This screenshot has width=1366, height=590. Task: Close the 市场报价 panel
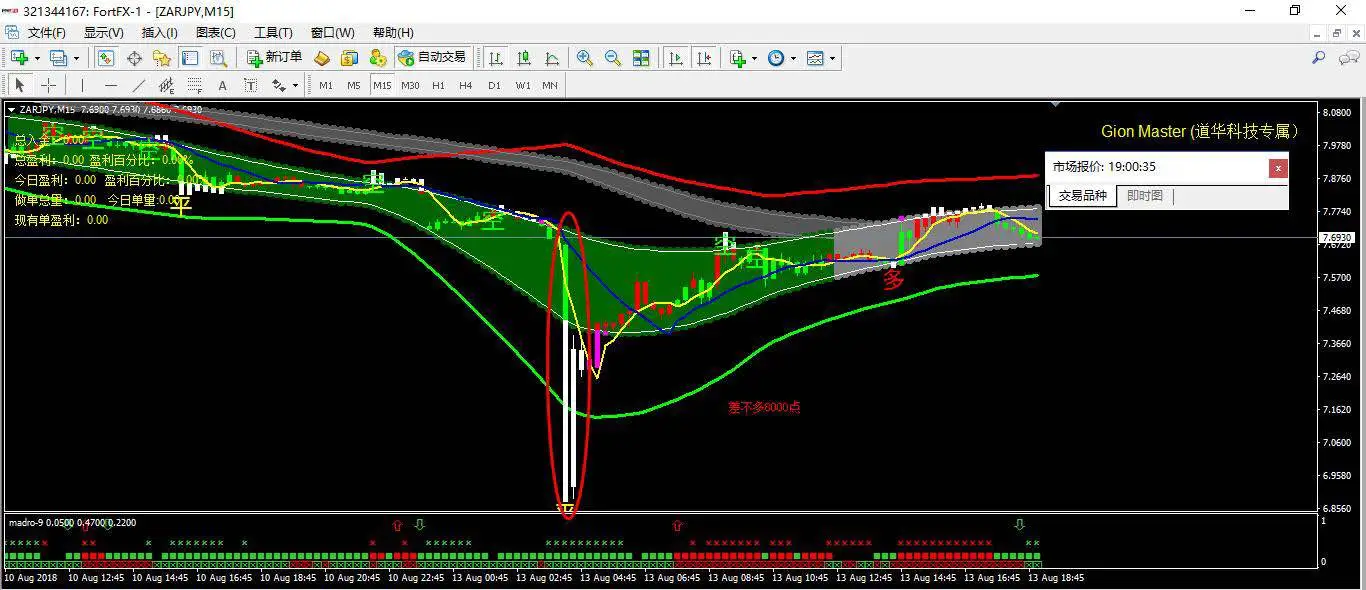coord(1278,168)
